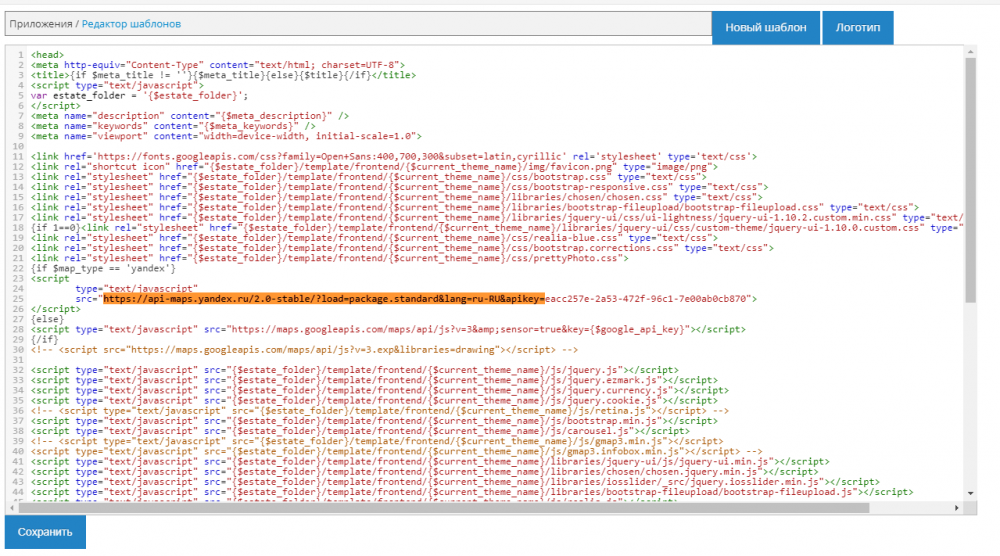Click the {else} line
The width and height of the screenshot is (1000, 556).
[47, 319]
